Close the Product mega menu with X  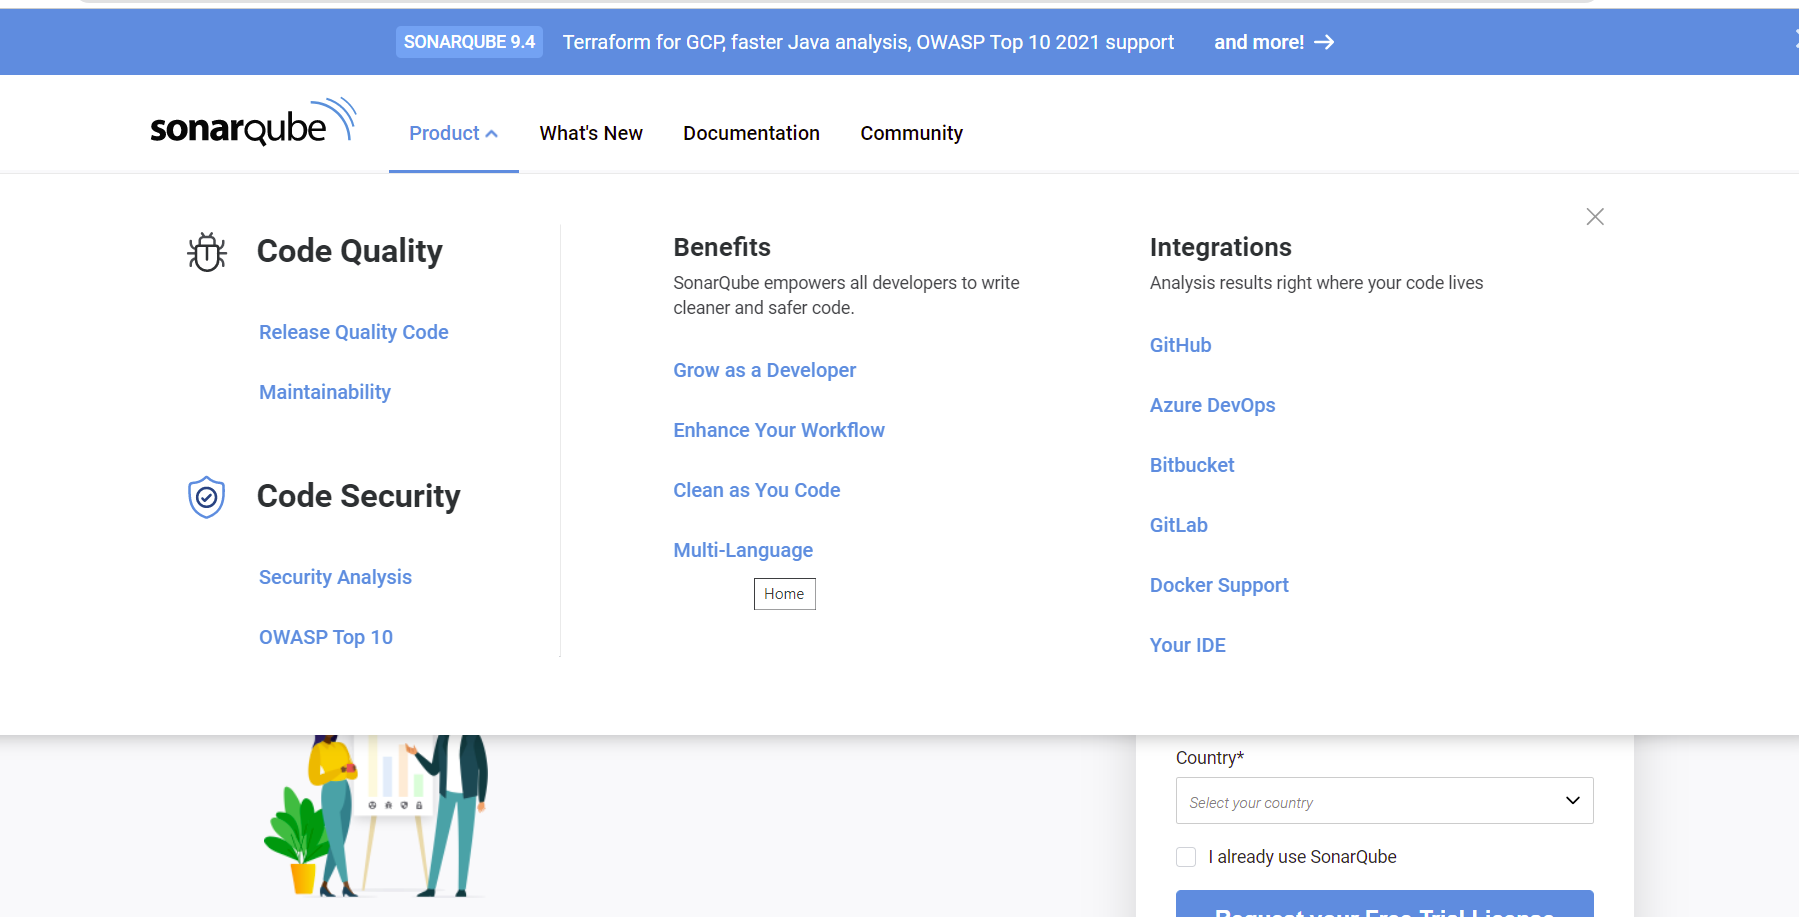click(x=1594, y=217)
